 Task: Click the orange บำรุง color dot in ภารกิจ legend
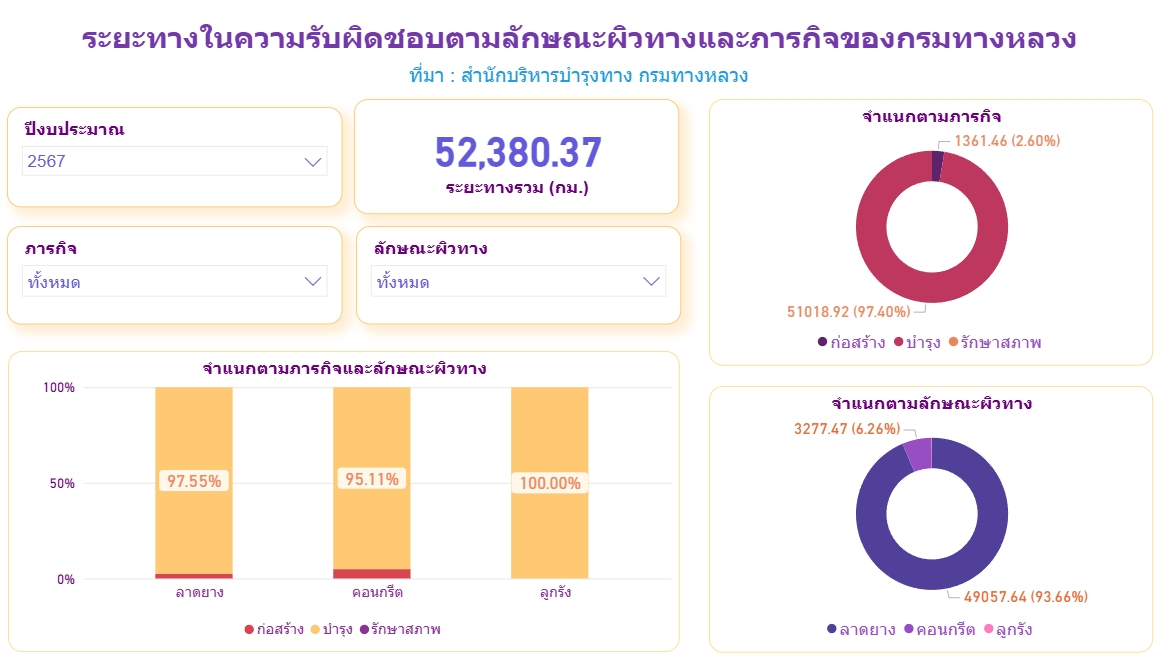899,341
